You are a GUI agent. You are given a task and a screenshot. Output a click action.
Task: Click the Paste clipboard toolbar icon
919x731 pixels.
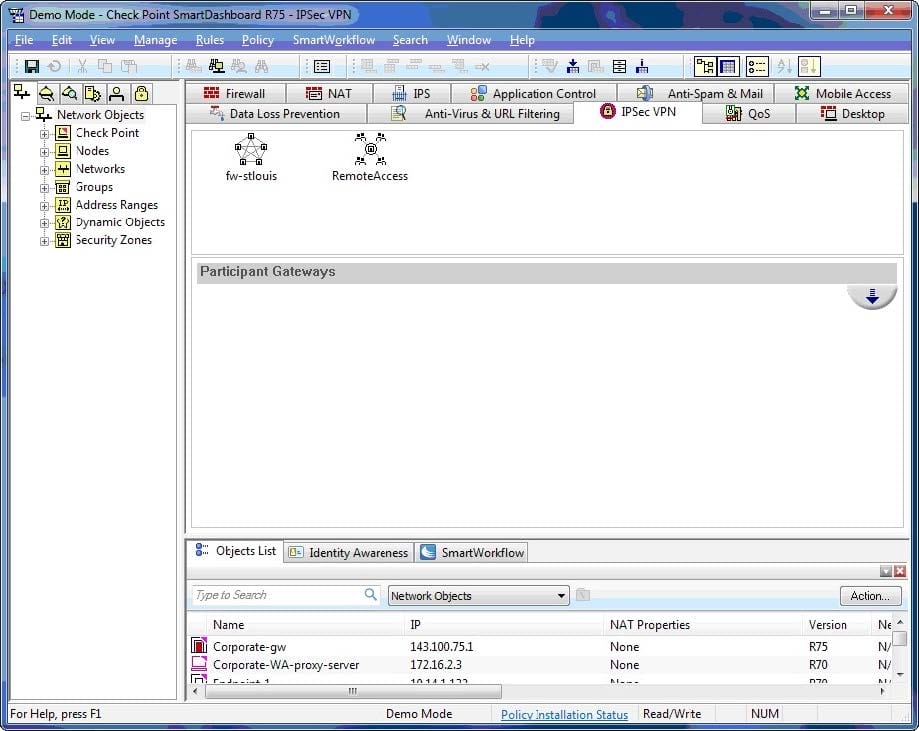tap(128, 66)
